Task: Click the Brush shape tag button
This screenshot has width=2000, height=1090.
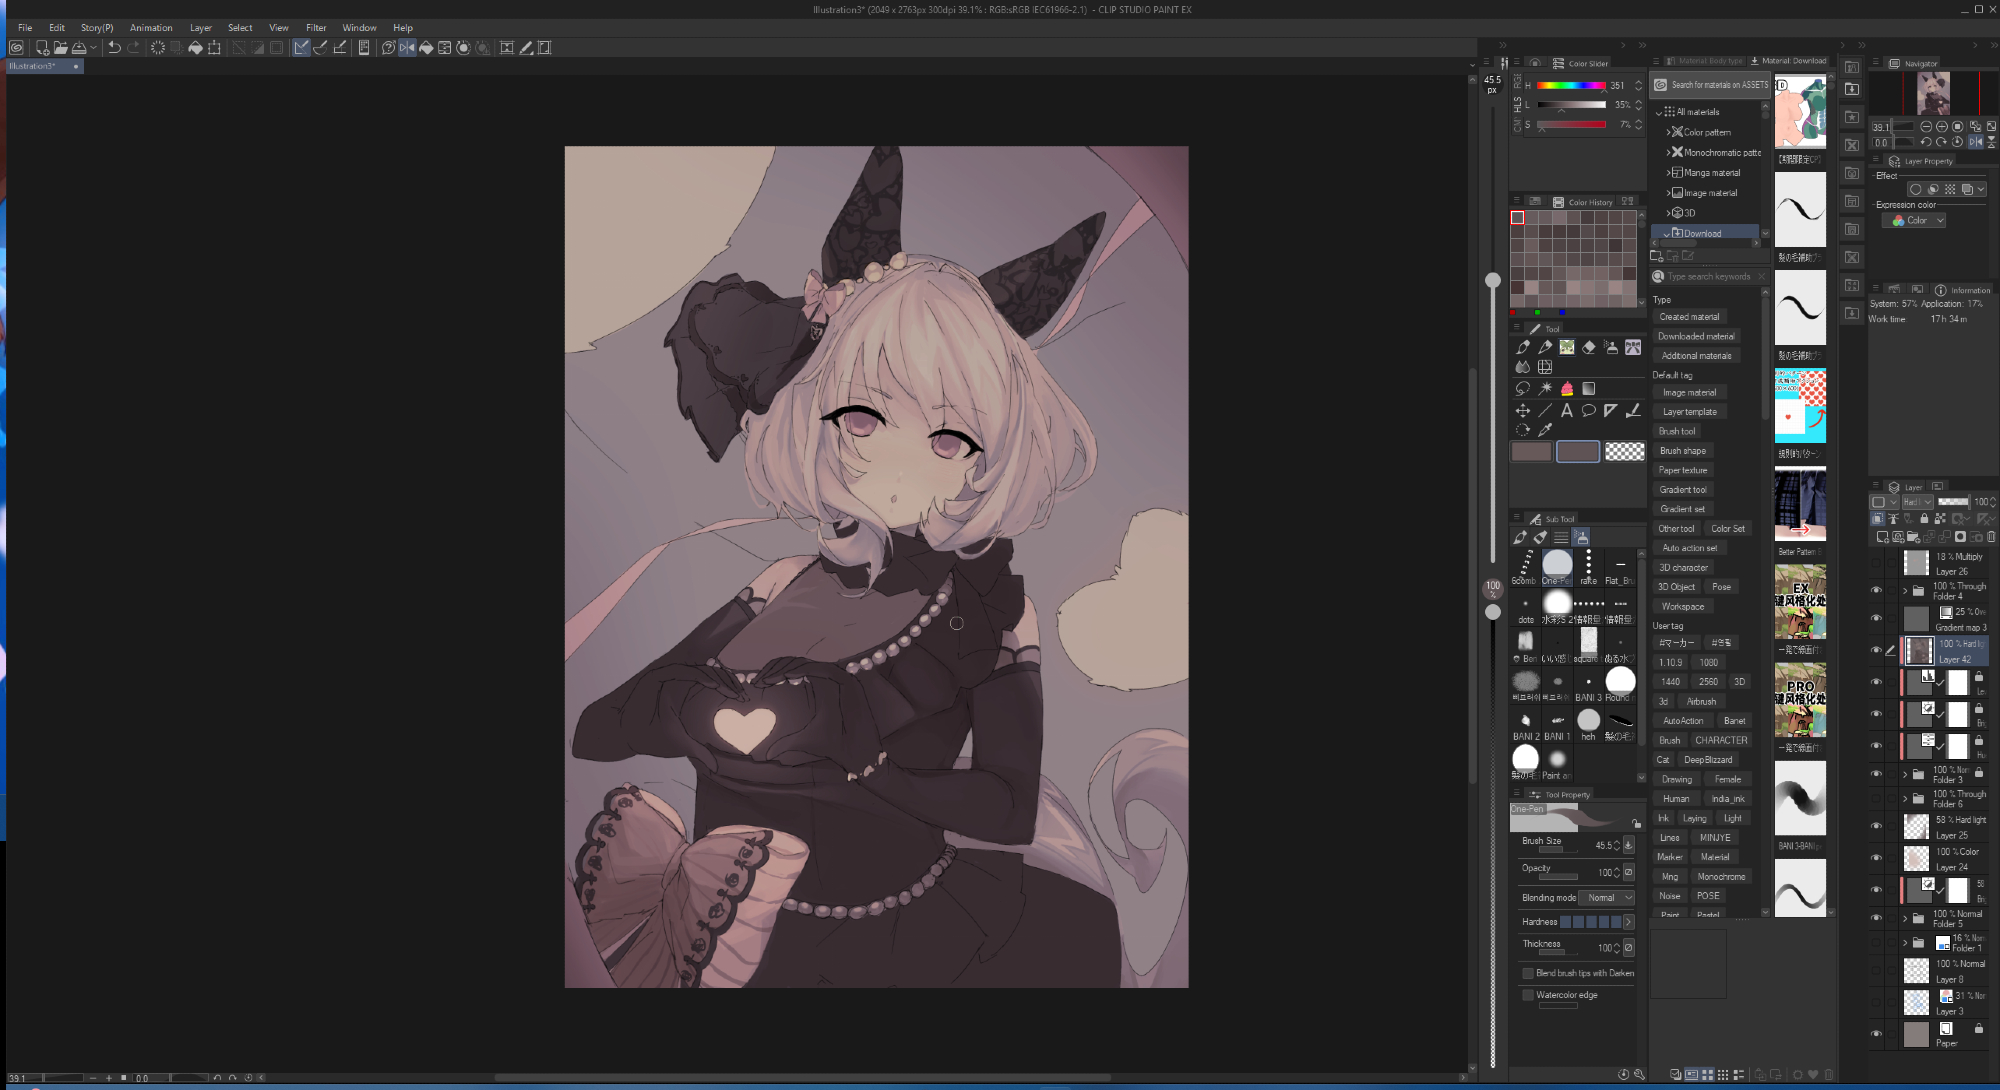Action: click(x=1683, y=451)
